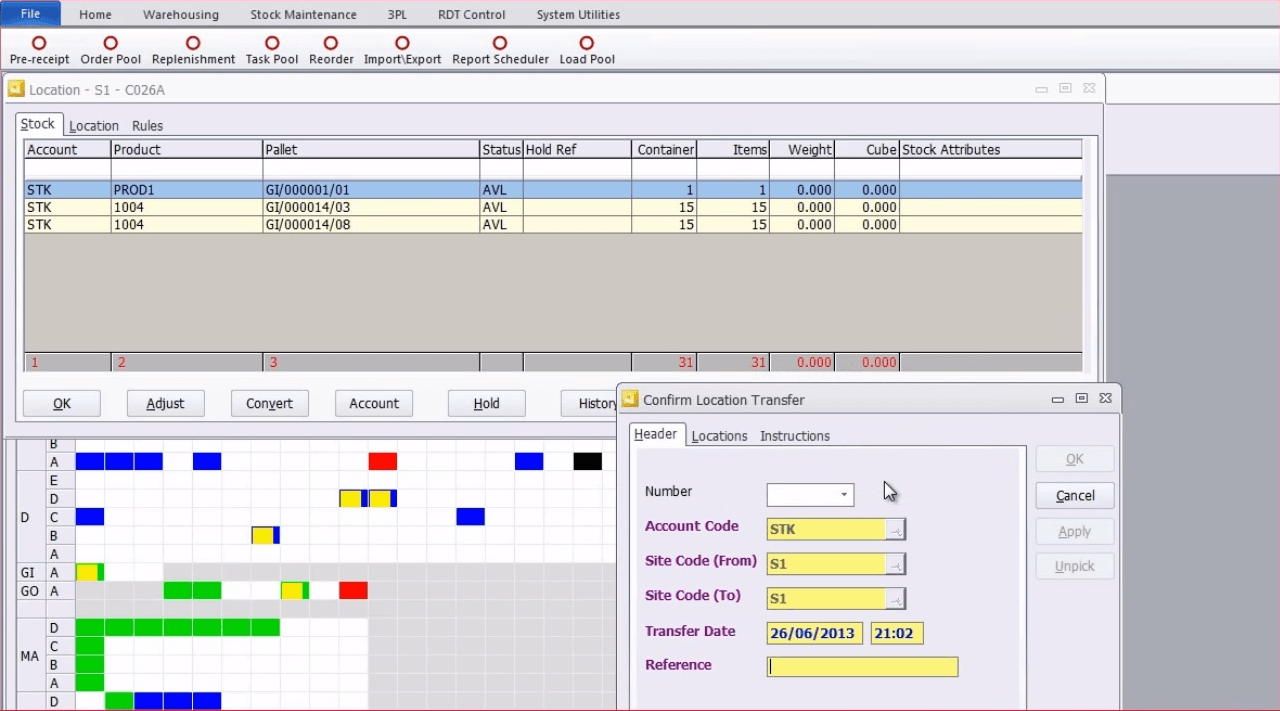1280x711 pixels.
Task: Open the Account Code lookup arrow
Action: coord(896,530)
